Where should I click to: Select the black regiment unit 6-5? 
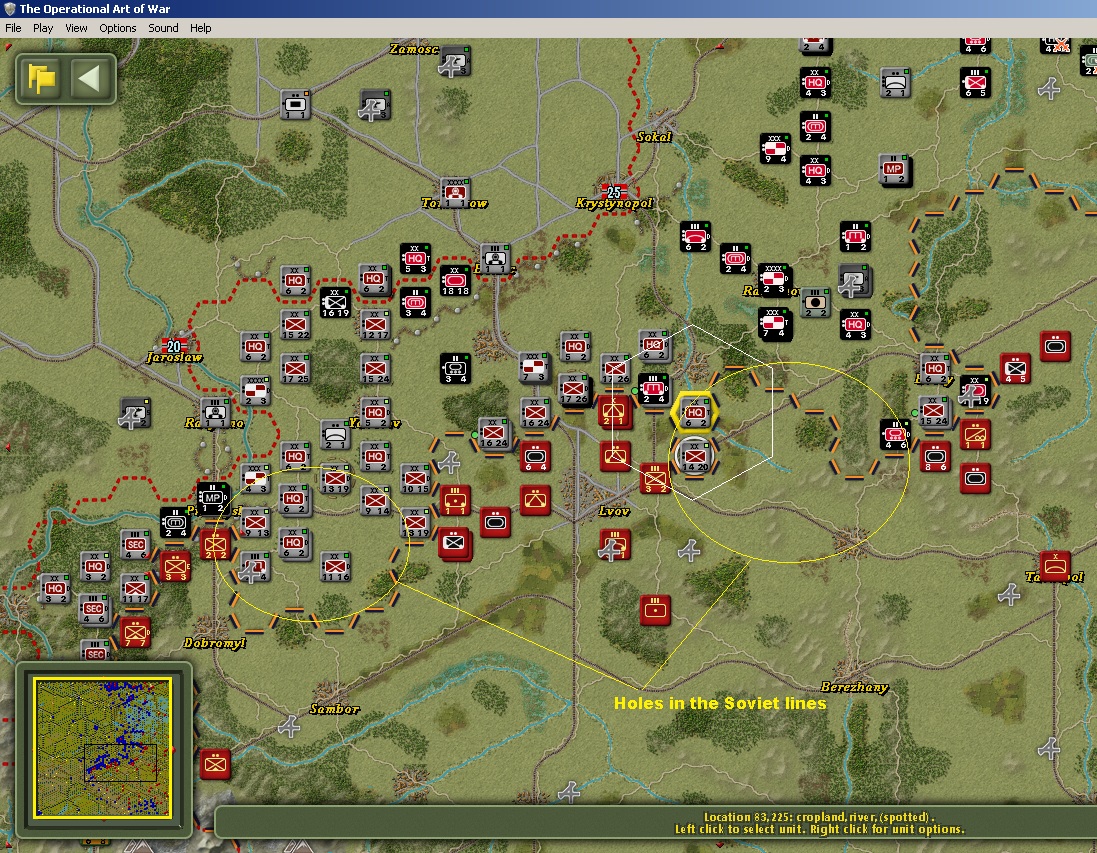[x=975, y=83]
